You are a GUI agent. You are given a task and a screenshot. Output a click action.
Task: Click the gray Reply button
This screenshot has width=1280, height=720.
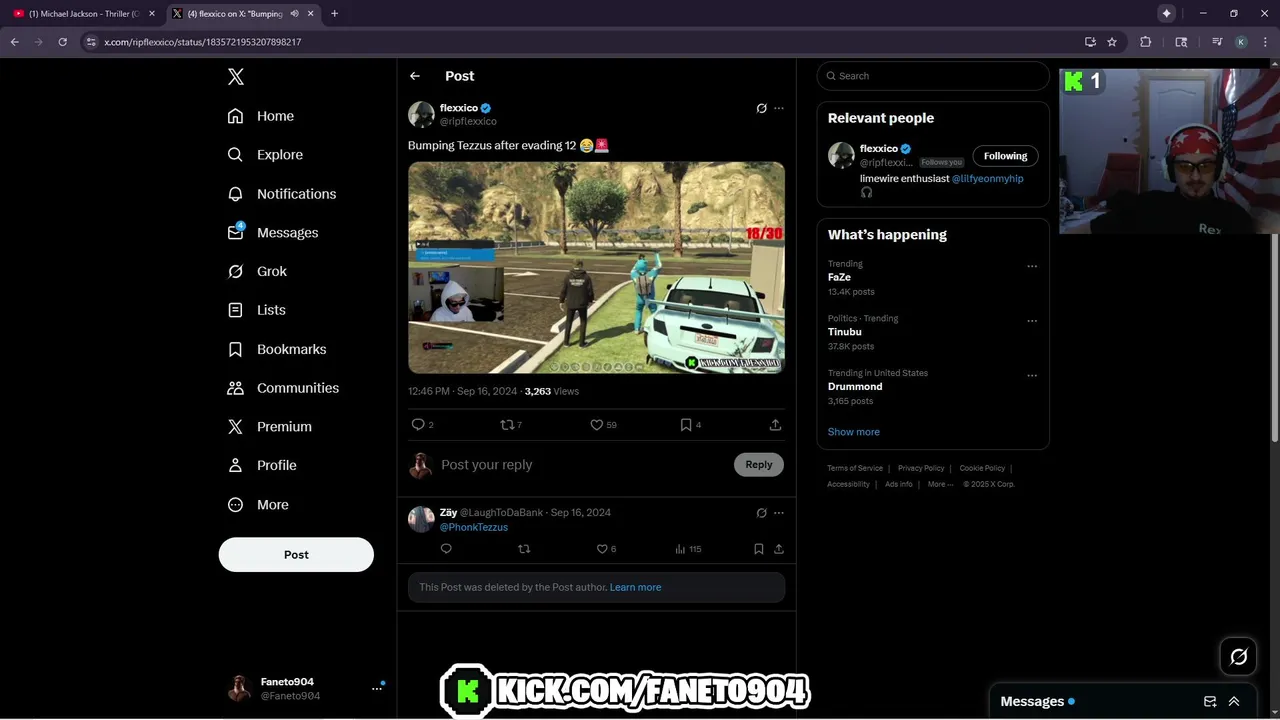click(759, 464)
